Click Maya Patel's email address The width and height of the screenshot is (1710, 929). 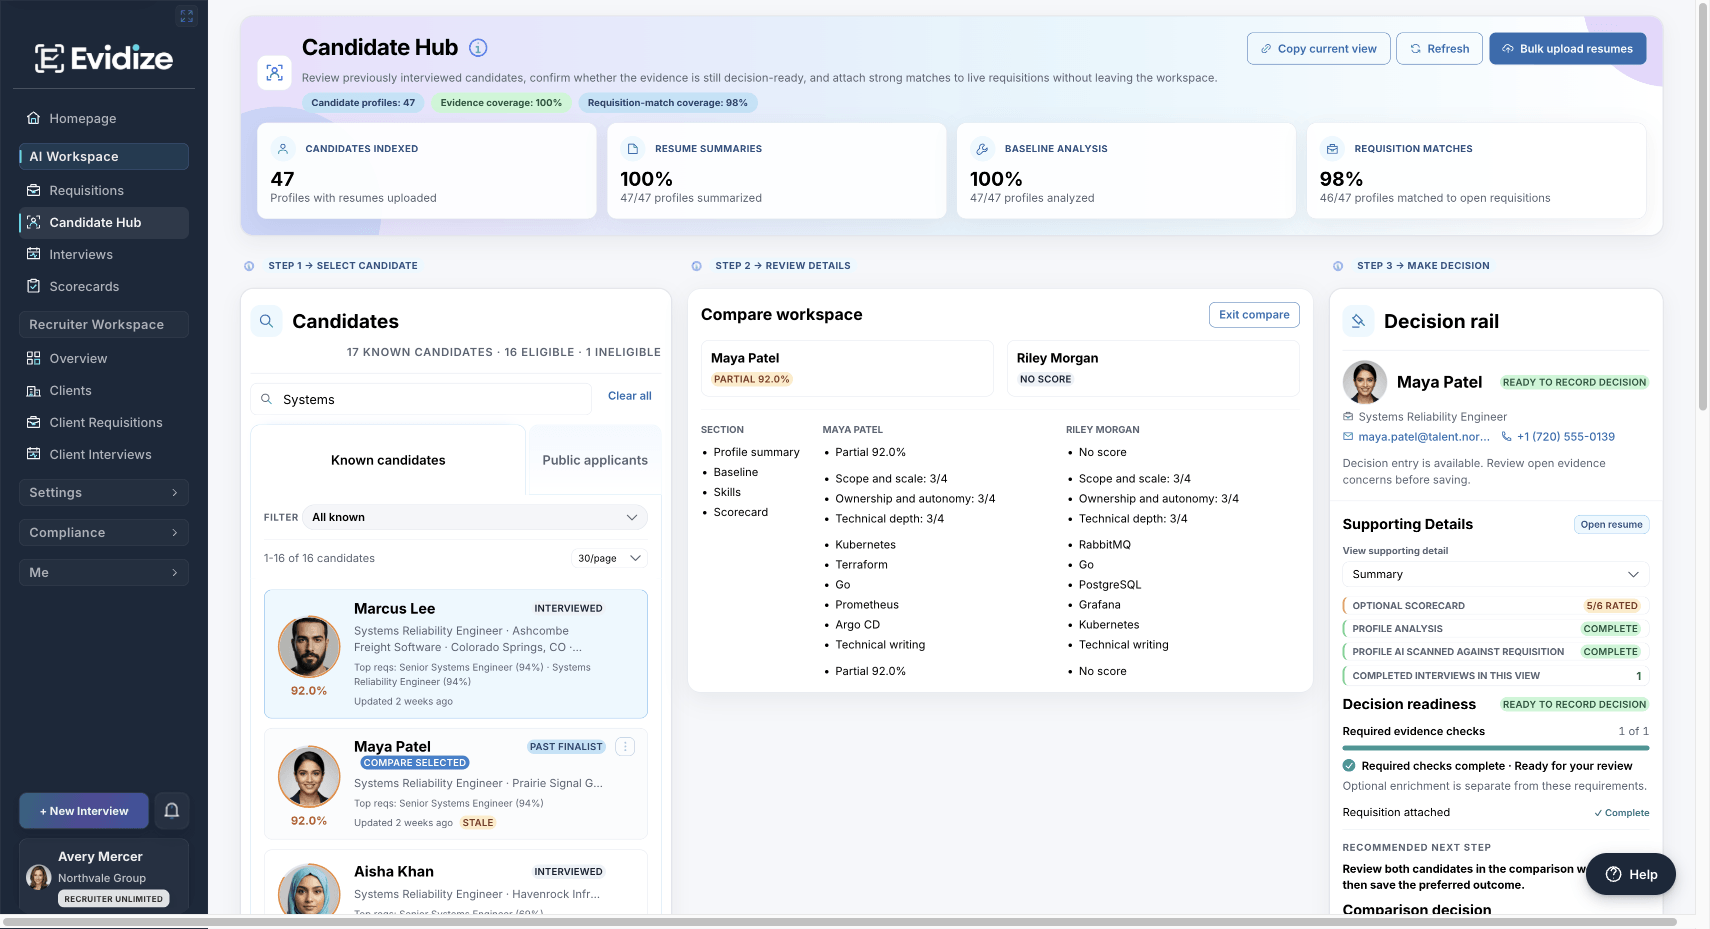(x=1424, y=437)
